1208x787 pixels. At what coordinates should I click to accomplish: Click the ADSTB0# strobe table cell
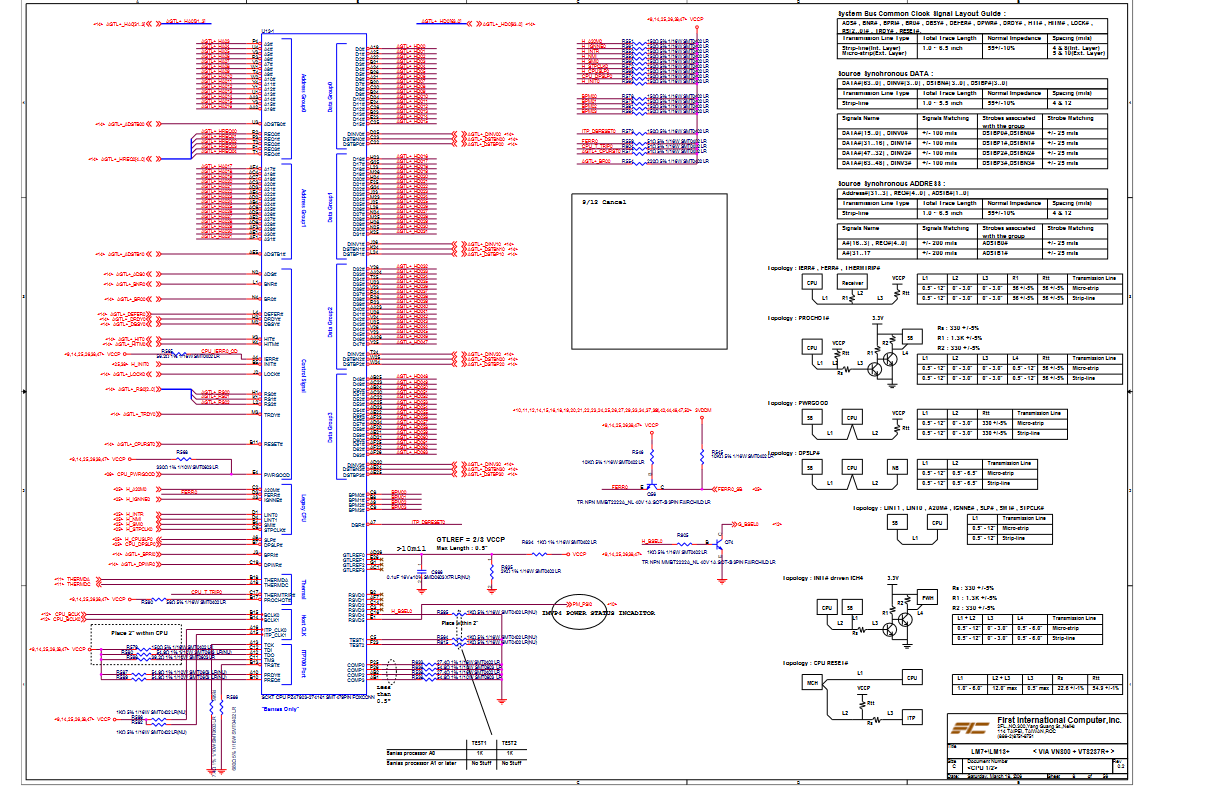coord(1011,242)
